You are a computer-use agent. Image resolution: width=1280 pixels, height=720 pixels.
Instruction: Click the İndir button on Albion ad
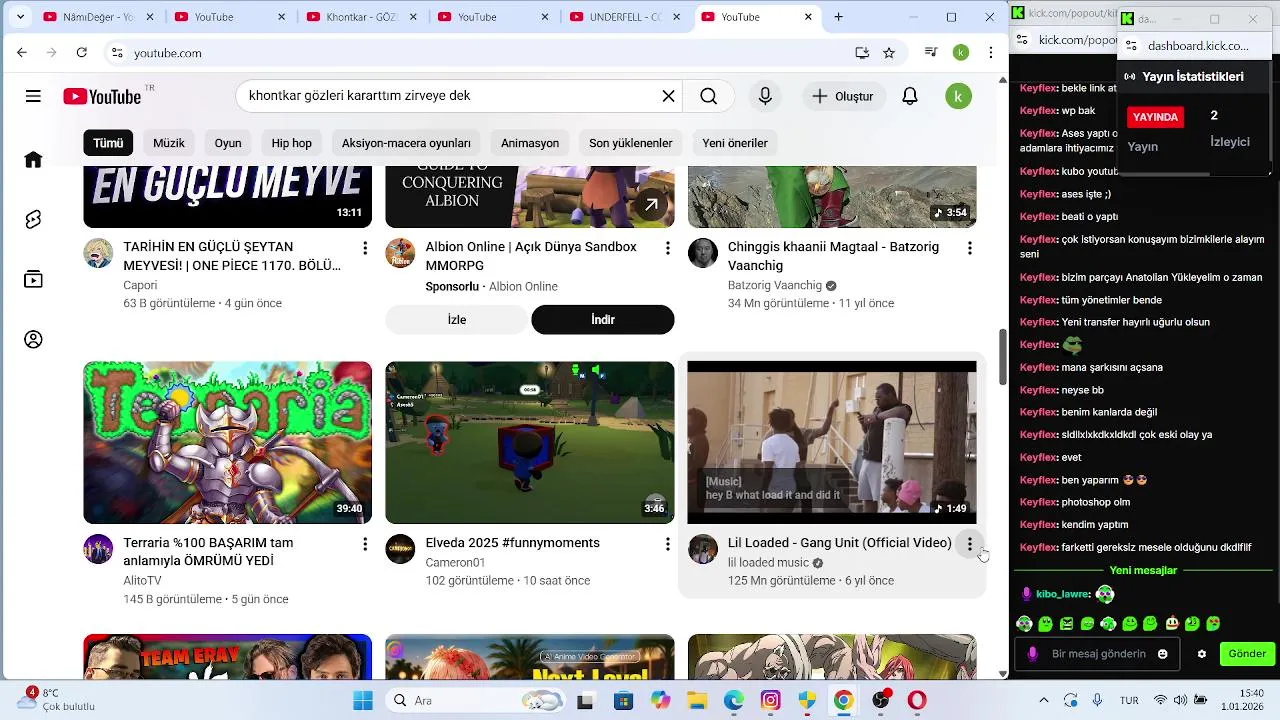(603, 320)
